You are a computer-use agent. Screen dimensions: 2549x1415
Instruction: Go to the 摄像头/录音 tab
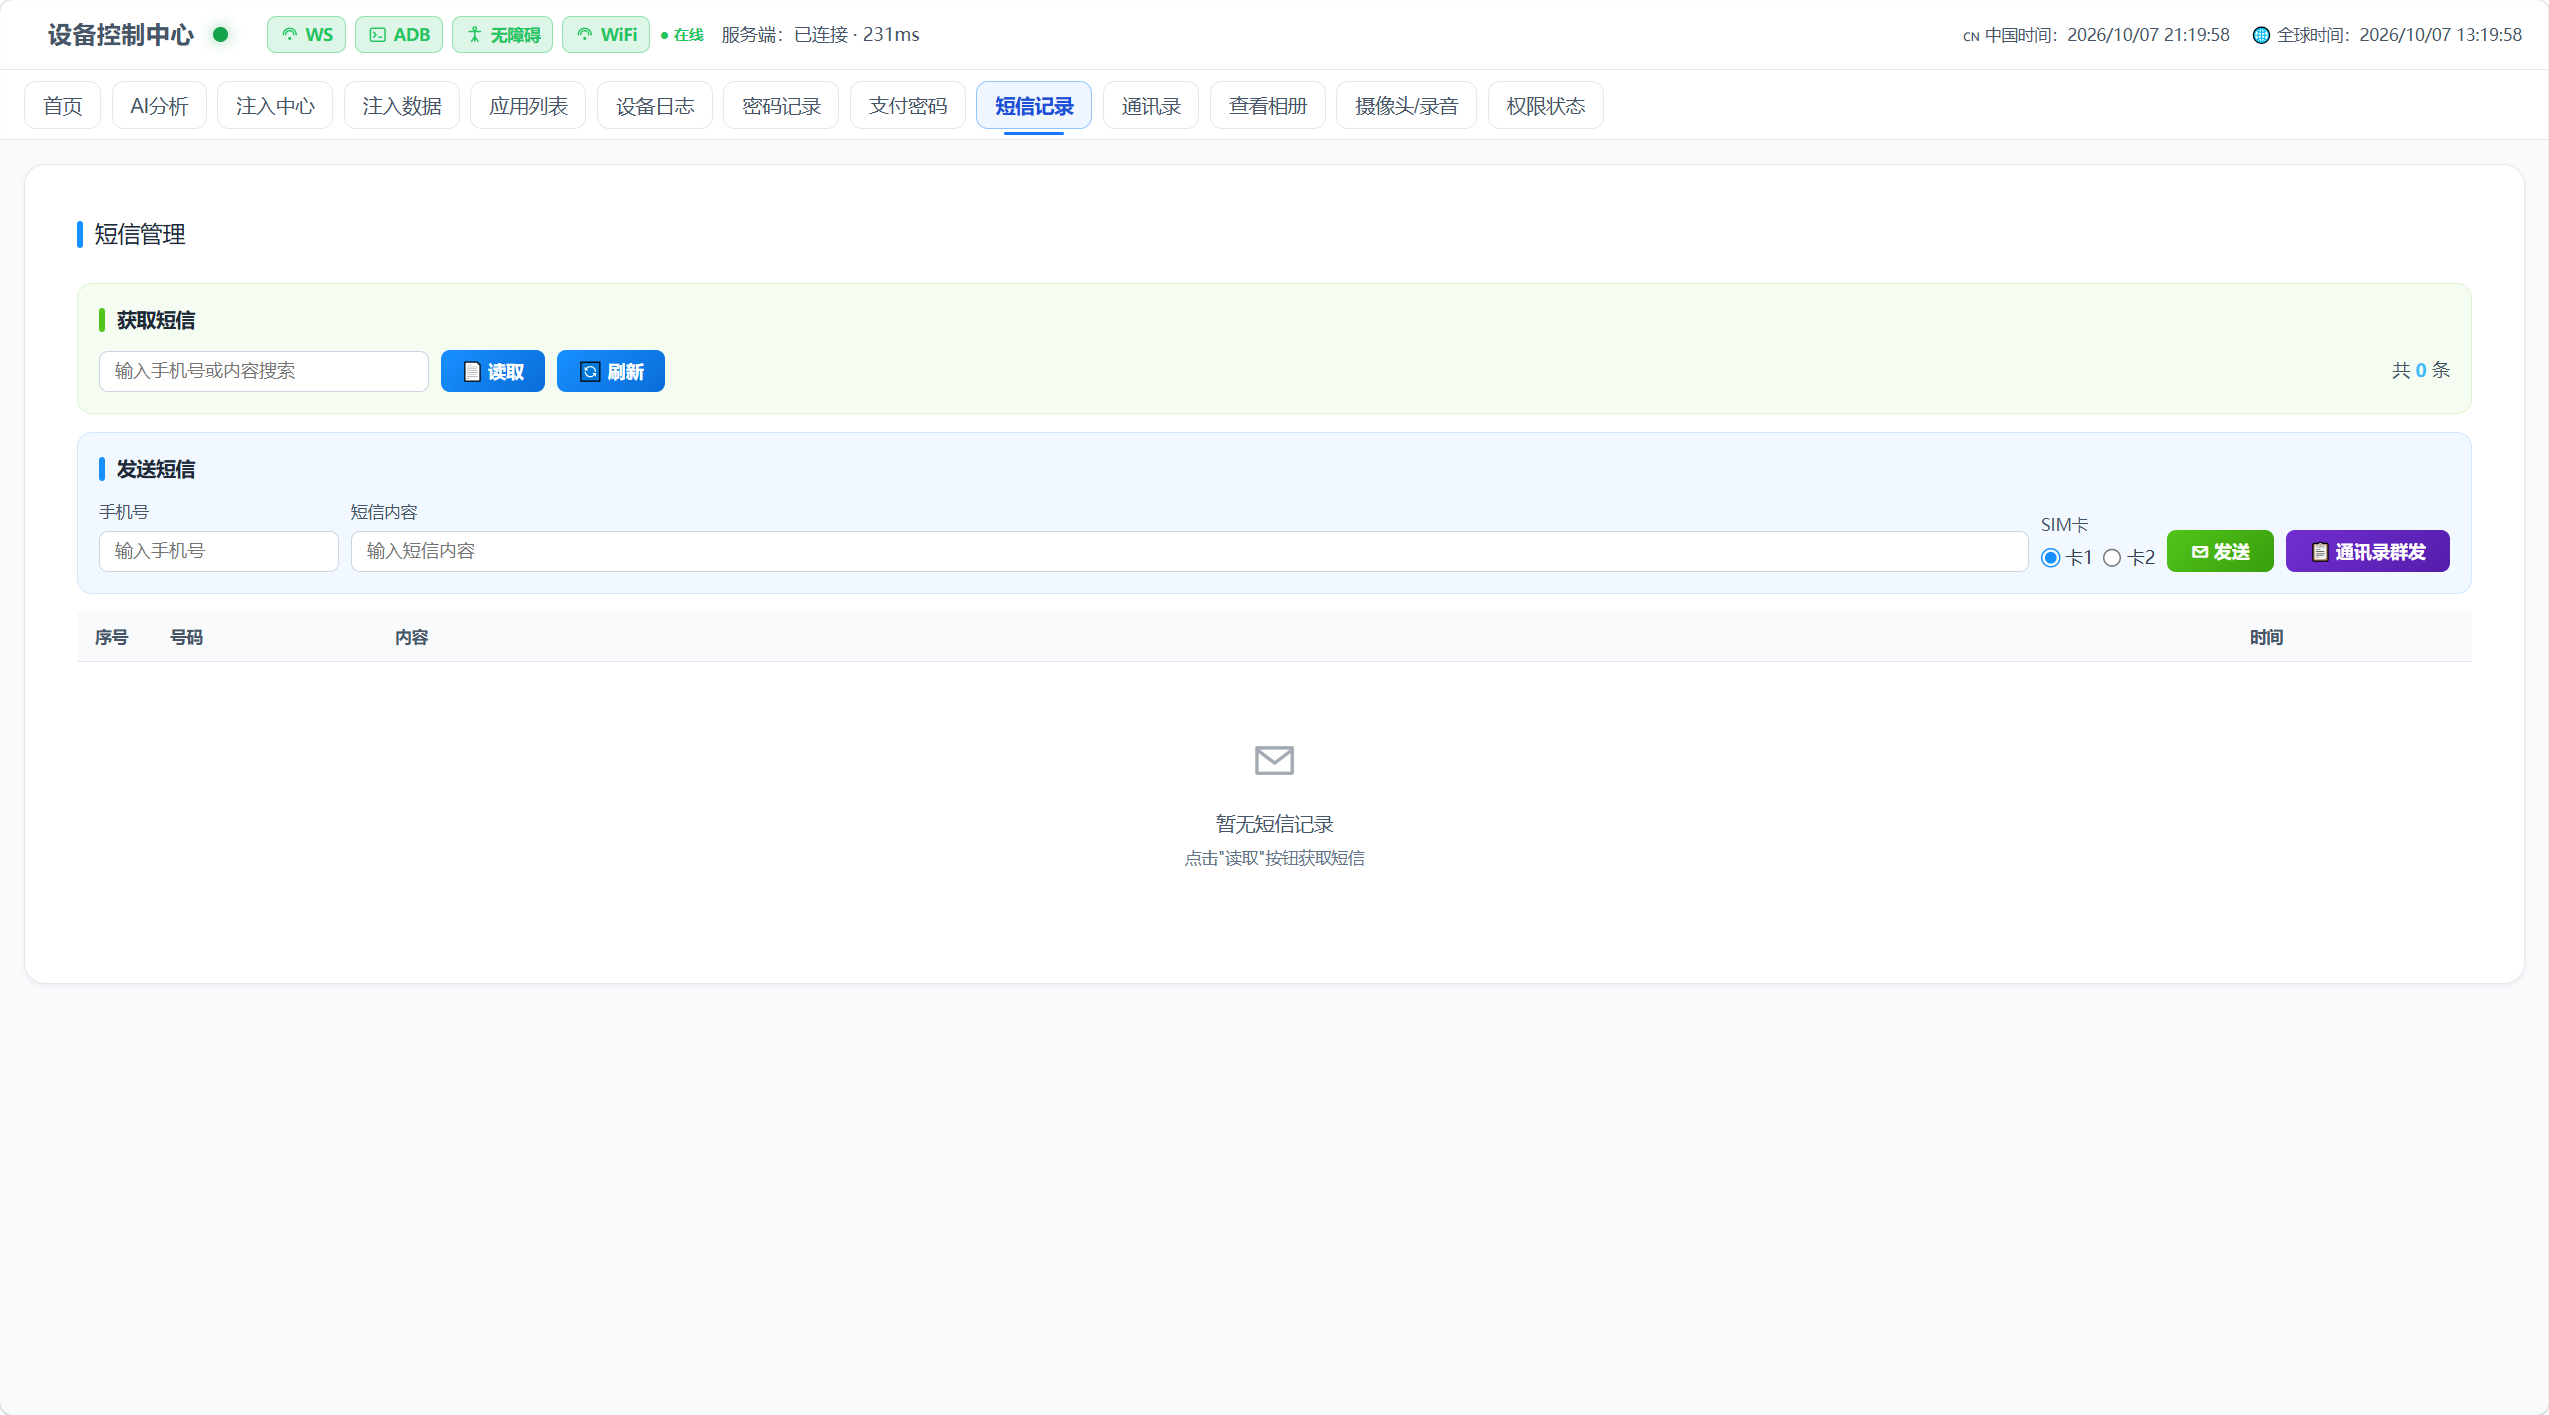coord(1407,105)
